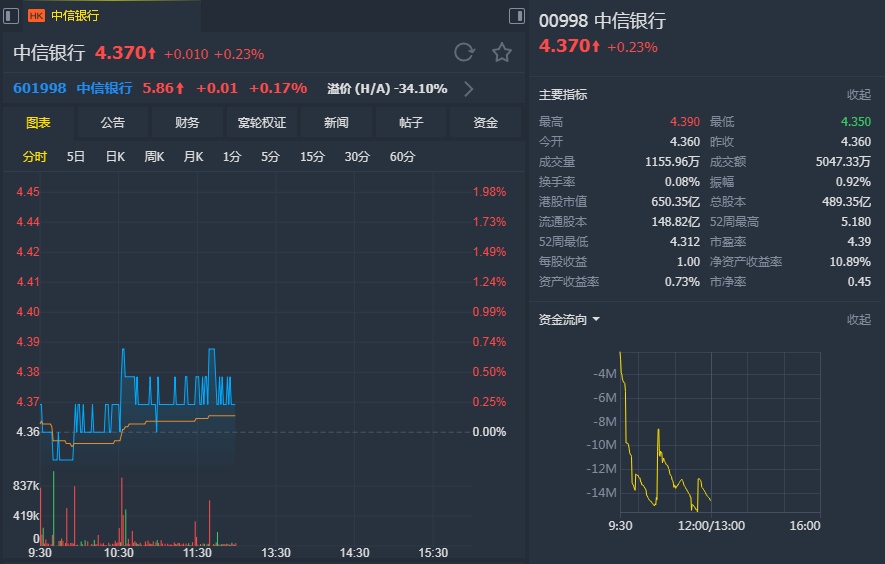The width and height of the screenshot is (885, 564).
Task: Click the 52周最高 value 5.180
Action: [856, 222]
